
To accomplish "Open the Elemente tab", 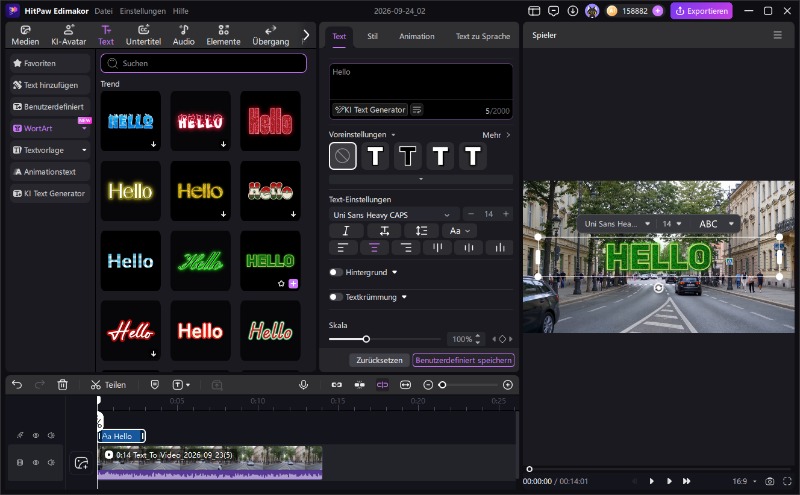I will (x=223, y=35).
